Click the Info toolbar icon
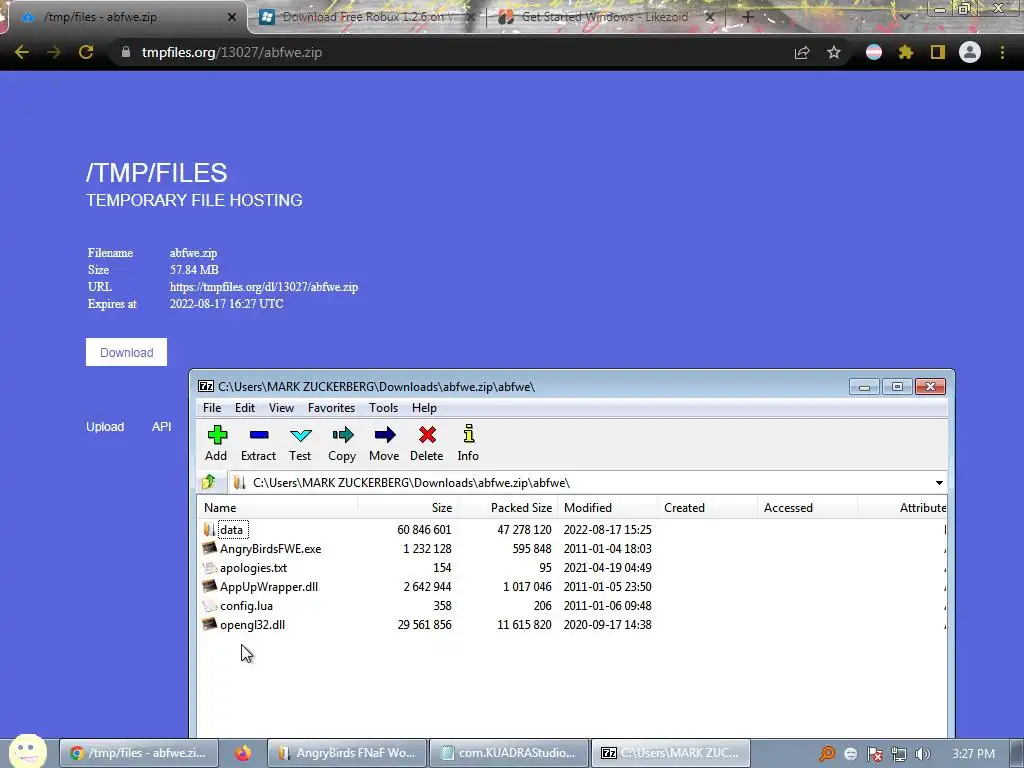1024x768 pixels. tap(468, 443)
